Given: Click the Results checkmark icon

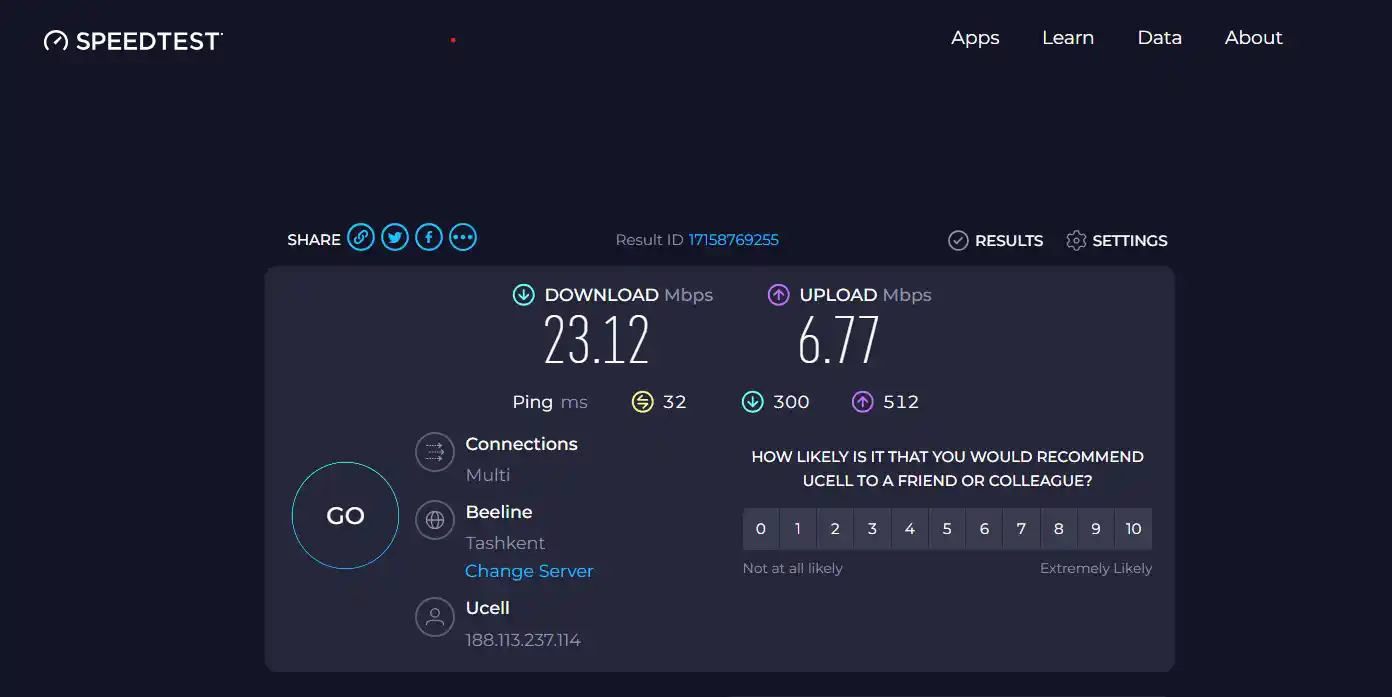Looking at the screenshot, I should click(958, 240).
